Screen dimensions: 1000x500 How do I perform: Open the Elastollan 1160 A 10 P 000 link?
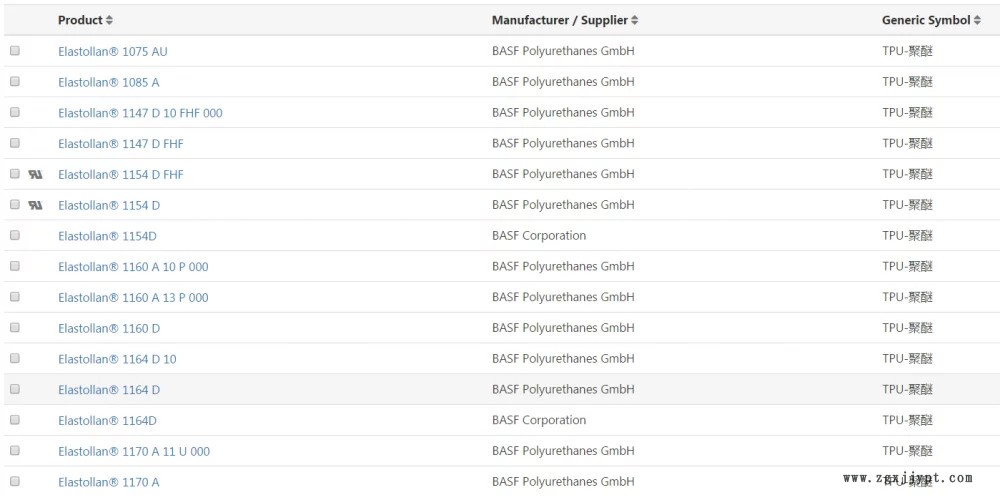(133, 267)
